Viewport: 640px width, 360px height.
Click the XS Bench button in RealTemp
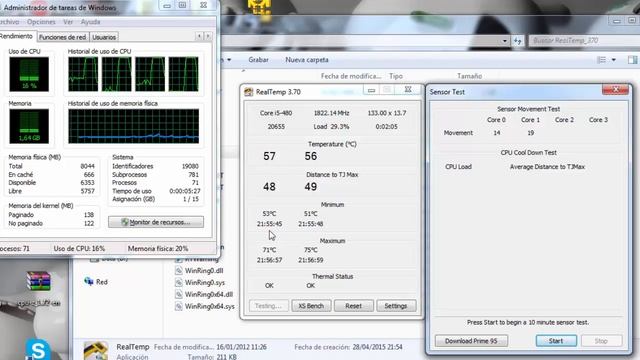click(x=311, y=306)
